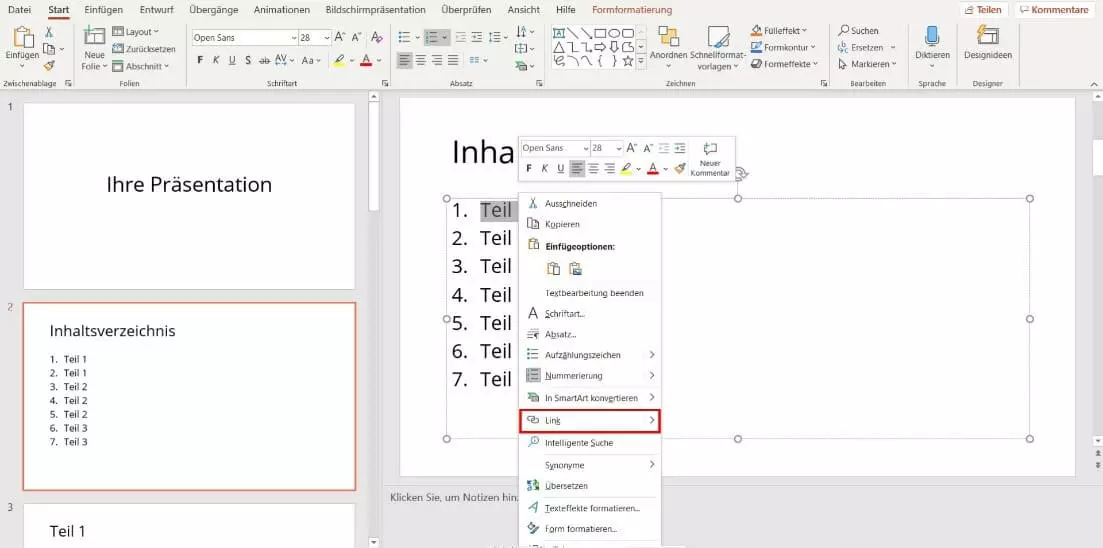The image size is (1103, 548).
Task: Click Neuer Kommentar in mini toolbar
Action: click(710, 158)
